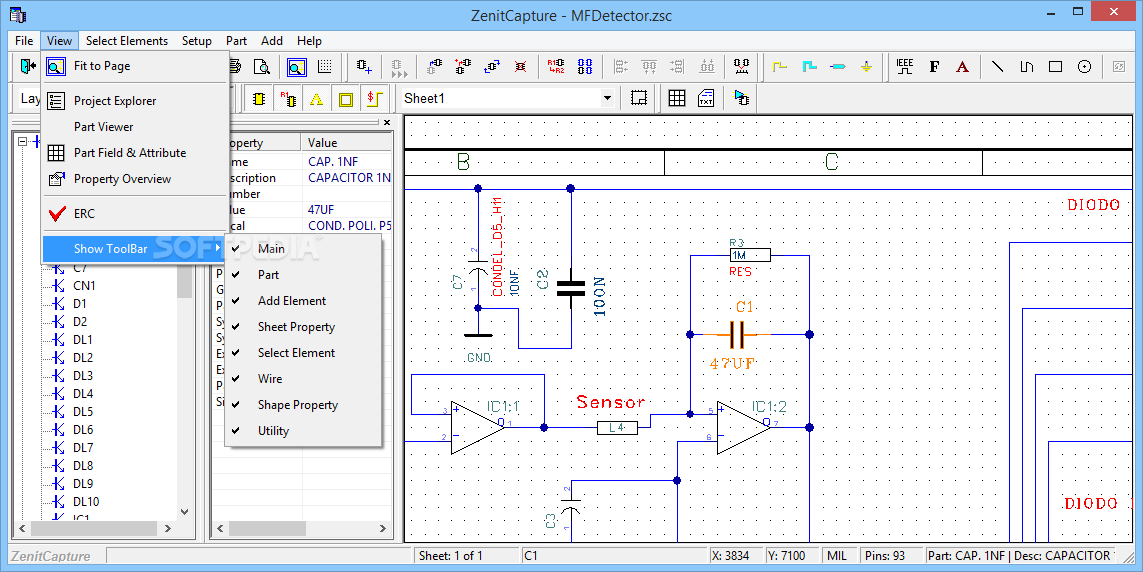Choose Property Overview menu entry
1143x572 pixels.
point(135,179)
